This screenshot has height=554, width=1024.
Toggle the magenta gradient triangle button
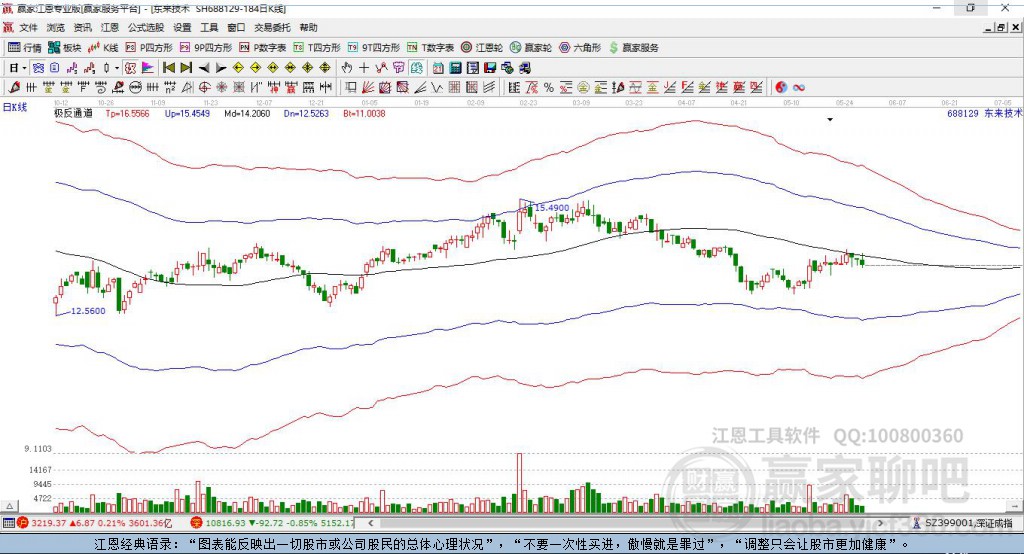[x=148, y=68]
